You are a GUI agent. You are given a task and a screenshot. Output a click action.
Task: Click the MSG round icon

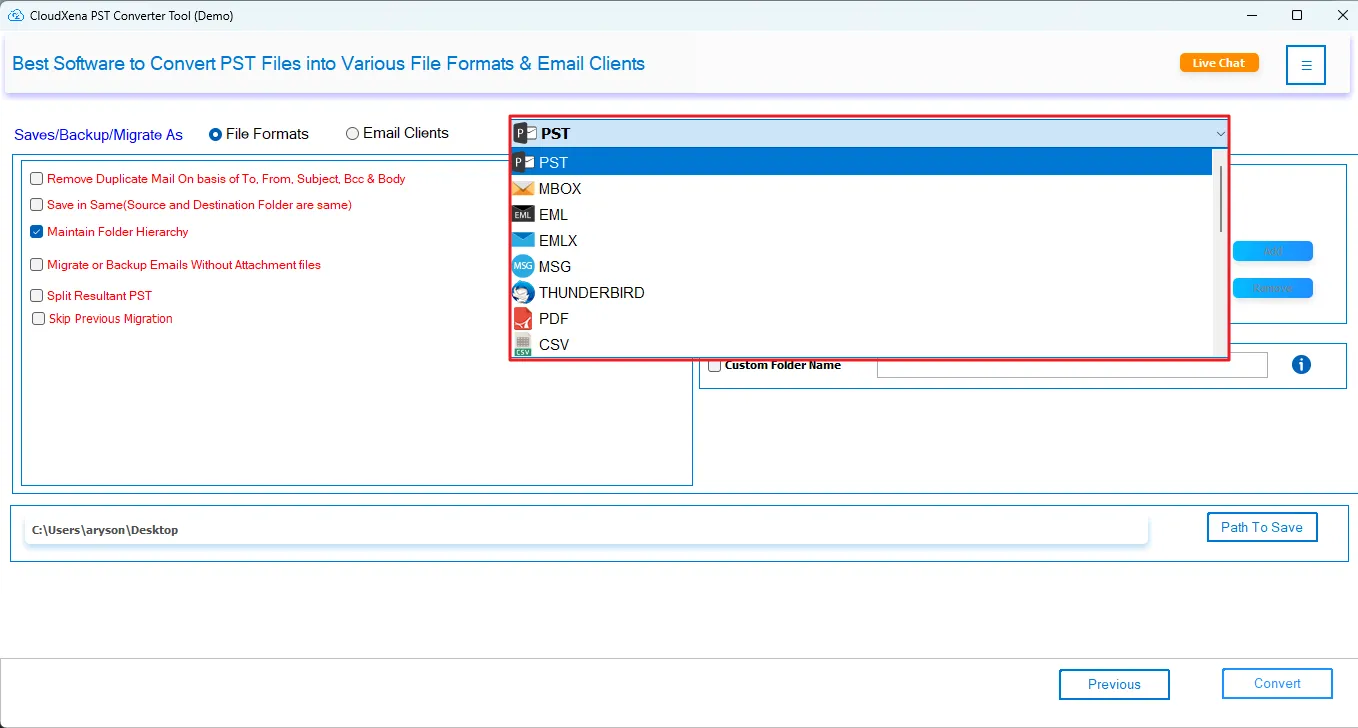pos(523,267)
